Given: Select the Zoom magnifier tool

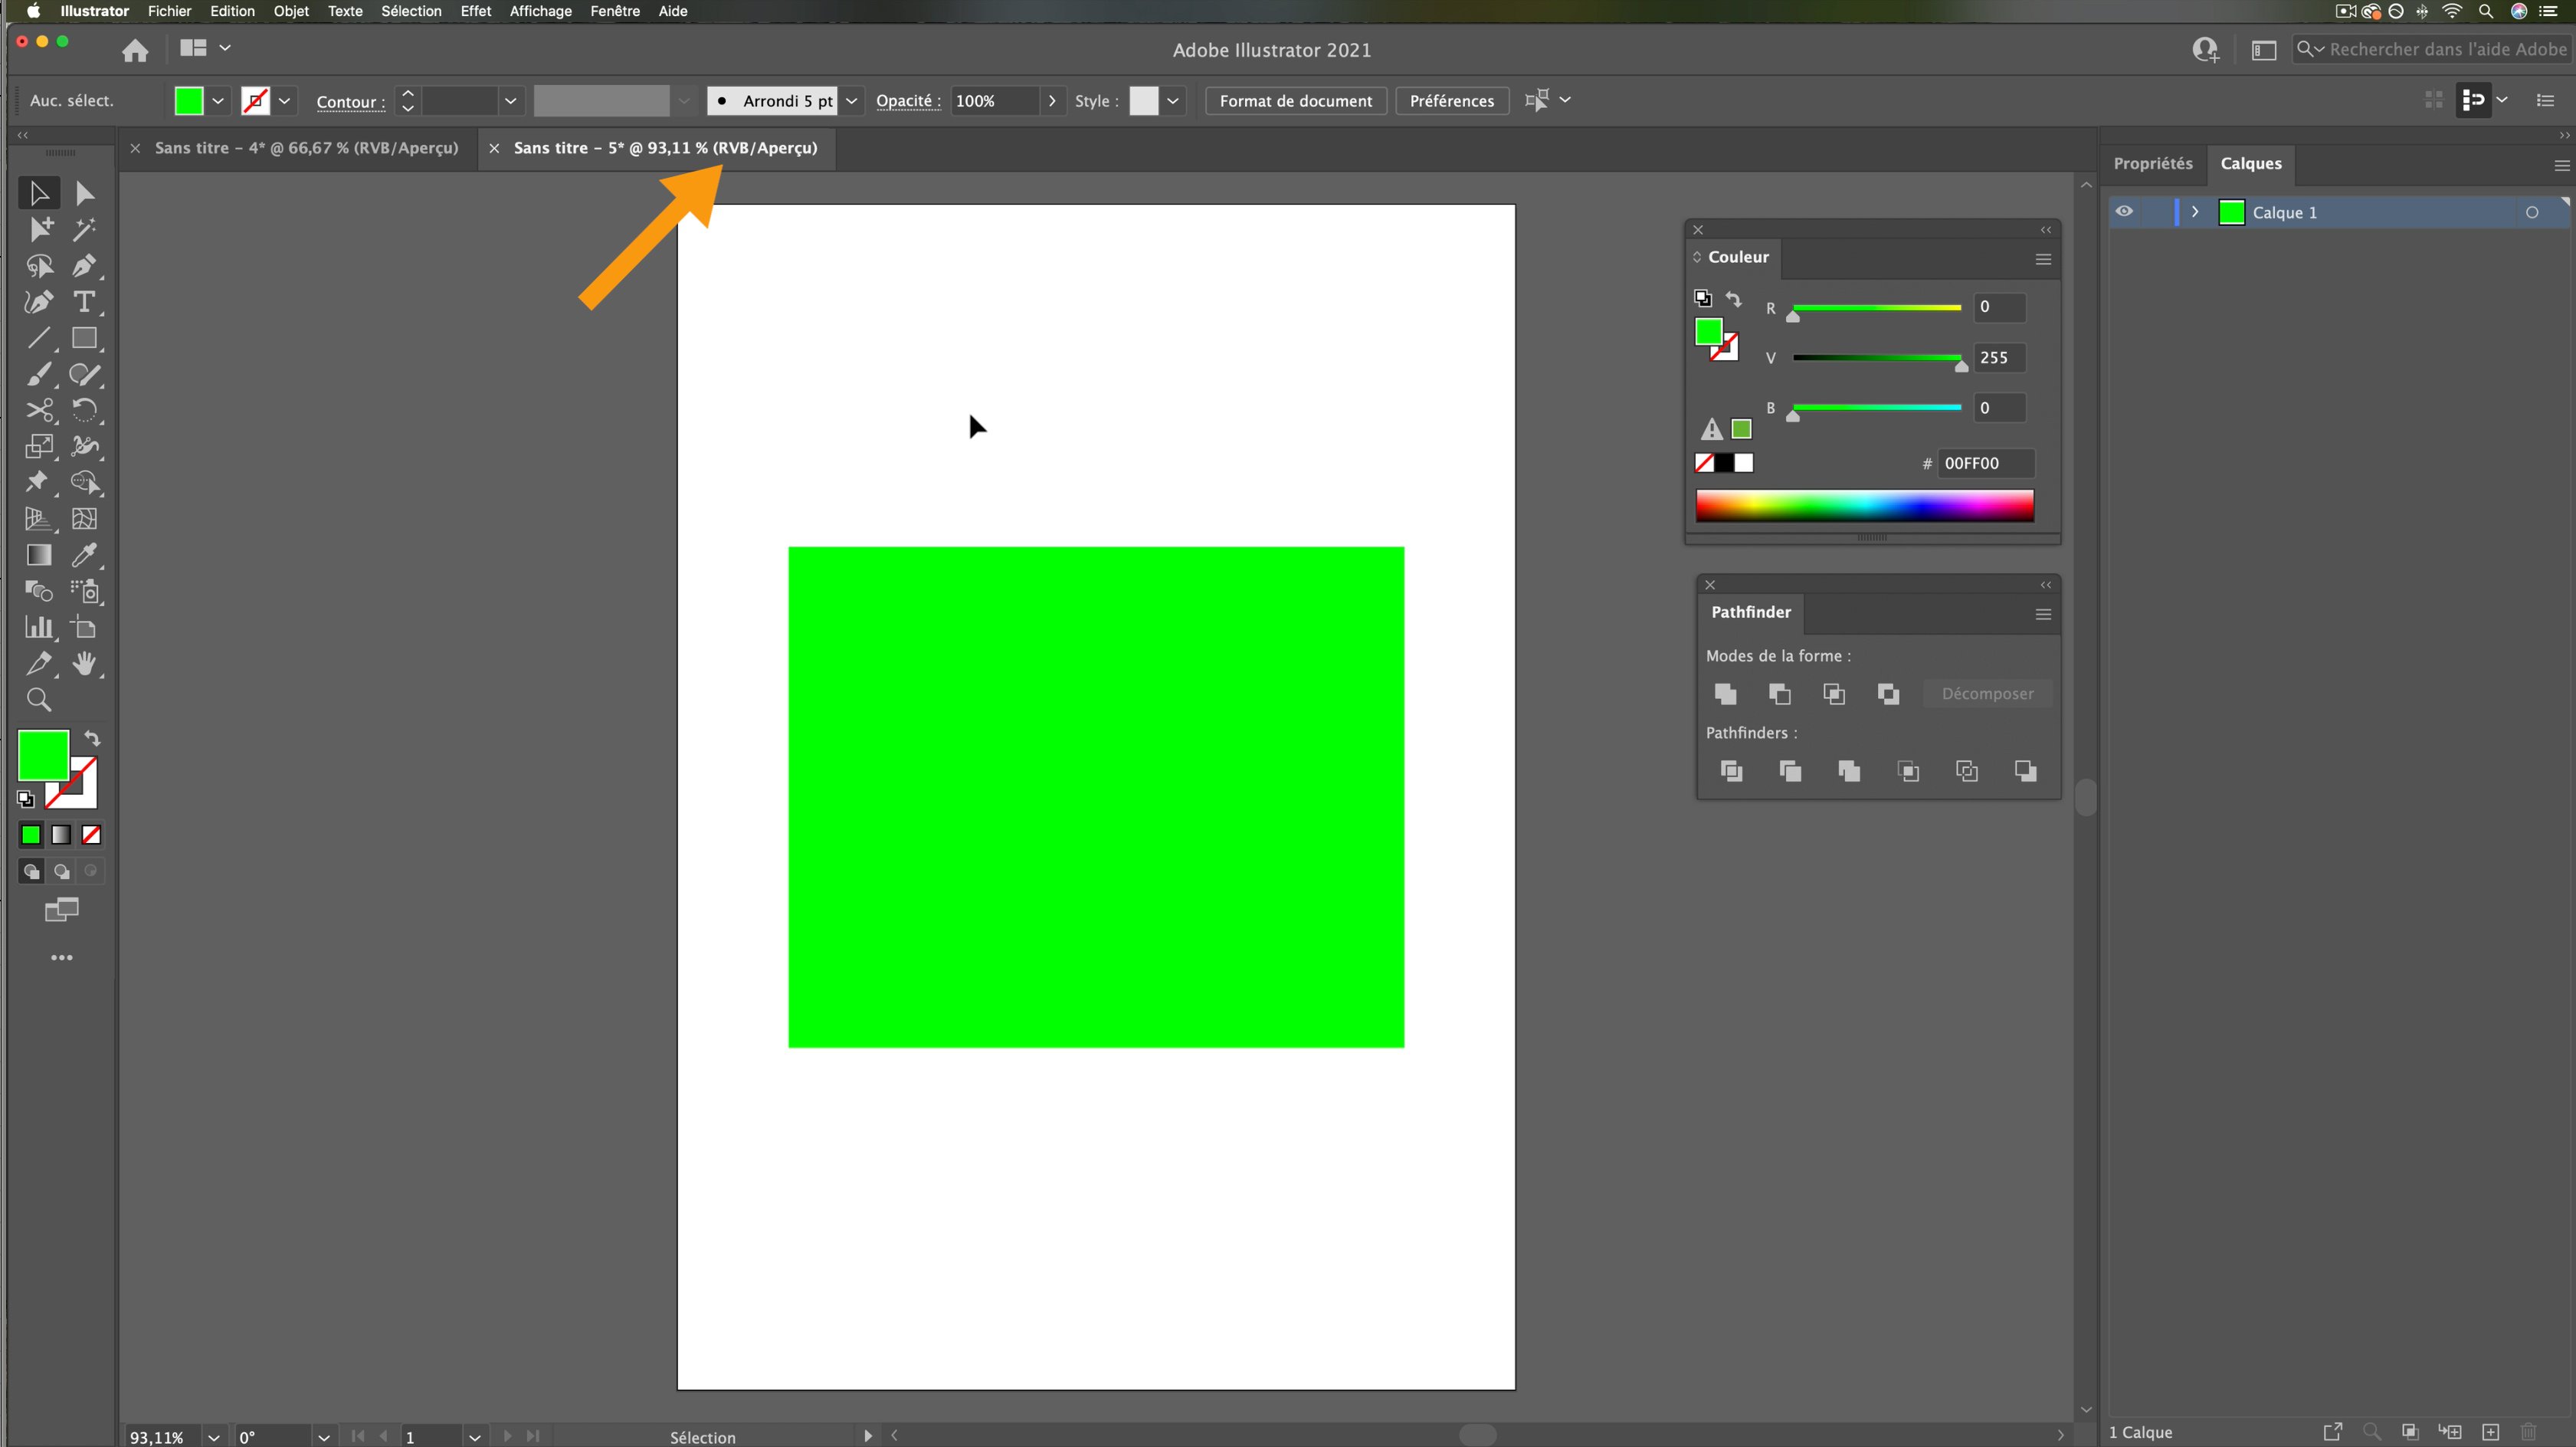Looking at the screenshot, I should point(39,700).
